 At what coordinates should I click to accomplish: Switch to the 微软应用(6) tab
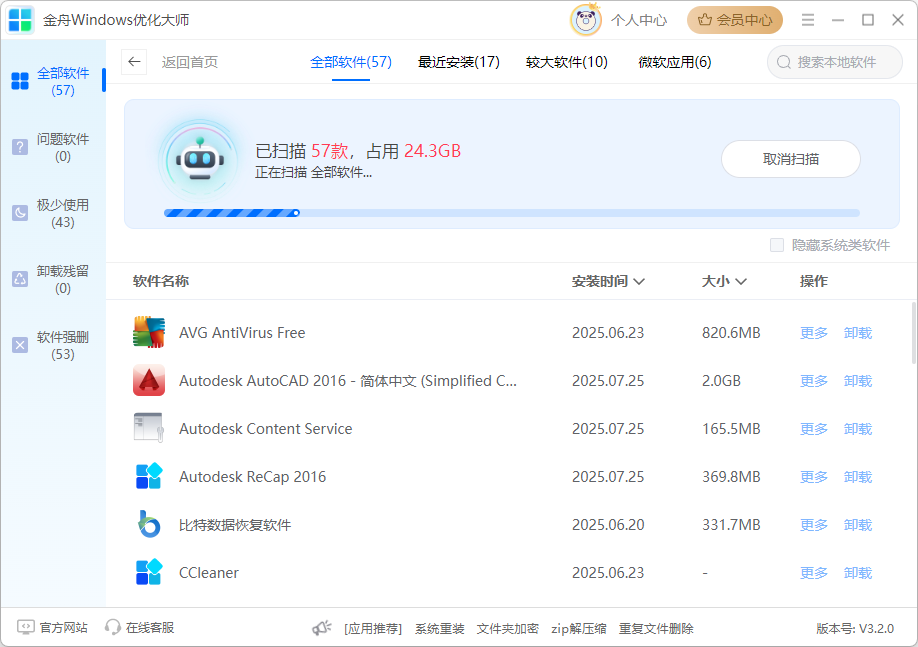(x=674, y=62)
